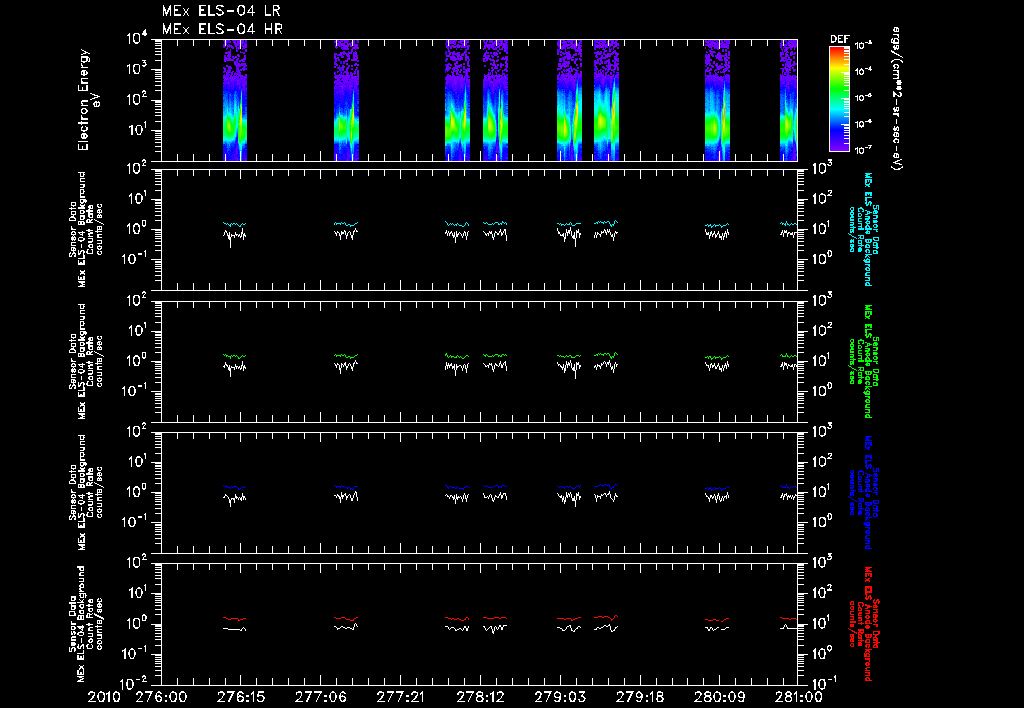1024x708 pixels.
Task: Click the red Anode Background right-axis label
Action: coord(863,624)
